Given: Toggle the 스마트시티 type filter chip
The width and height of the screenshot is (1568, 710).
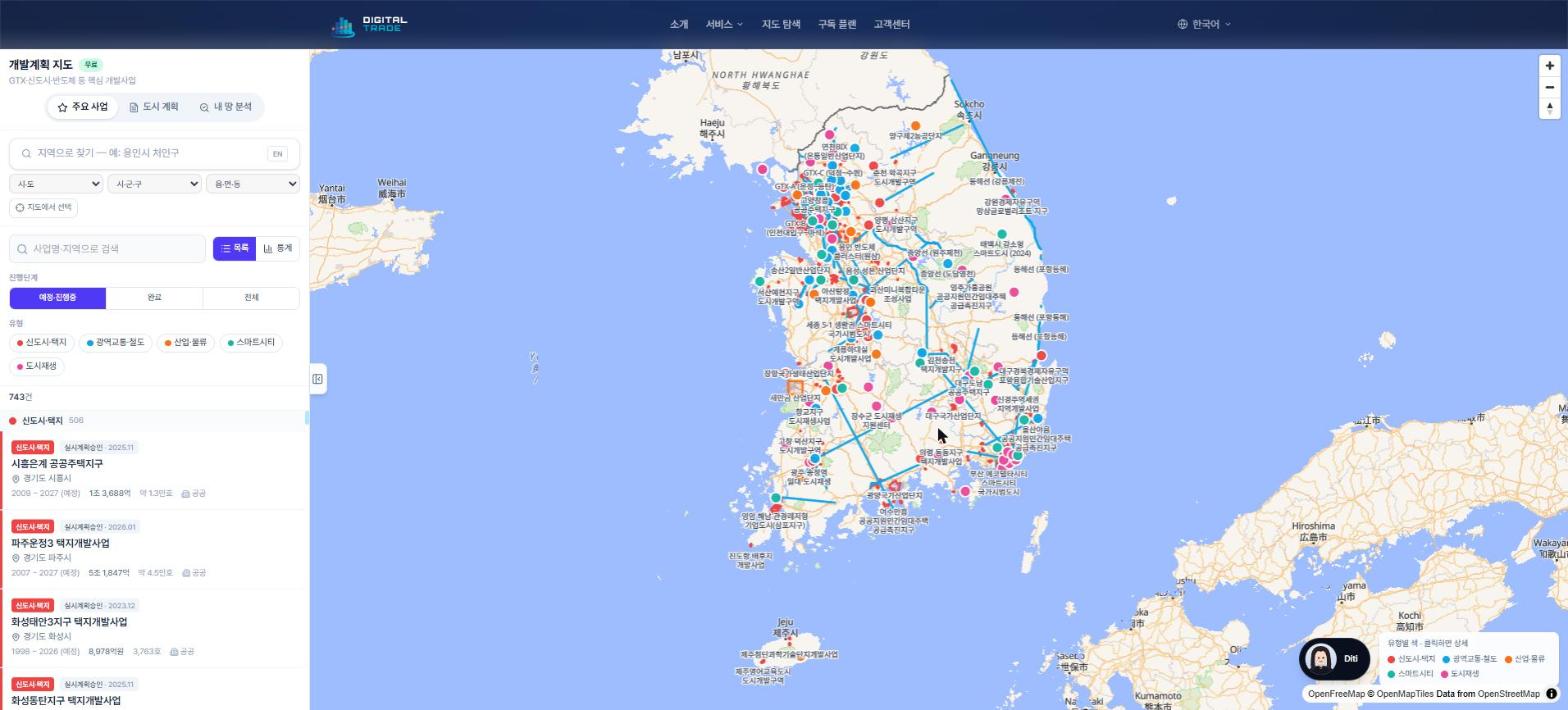Looking at the screenshot, I should [251, 343].
